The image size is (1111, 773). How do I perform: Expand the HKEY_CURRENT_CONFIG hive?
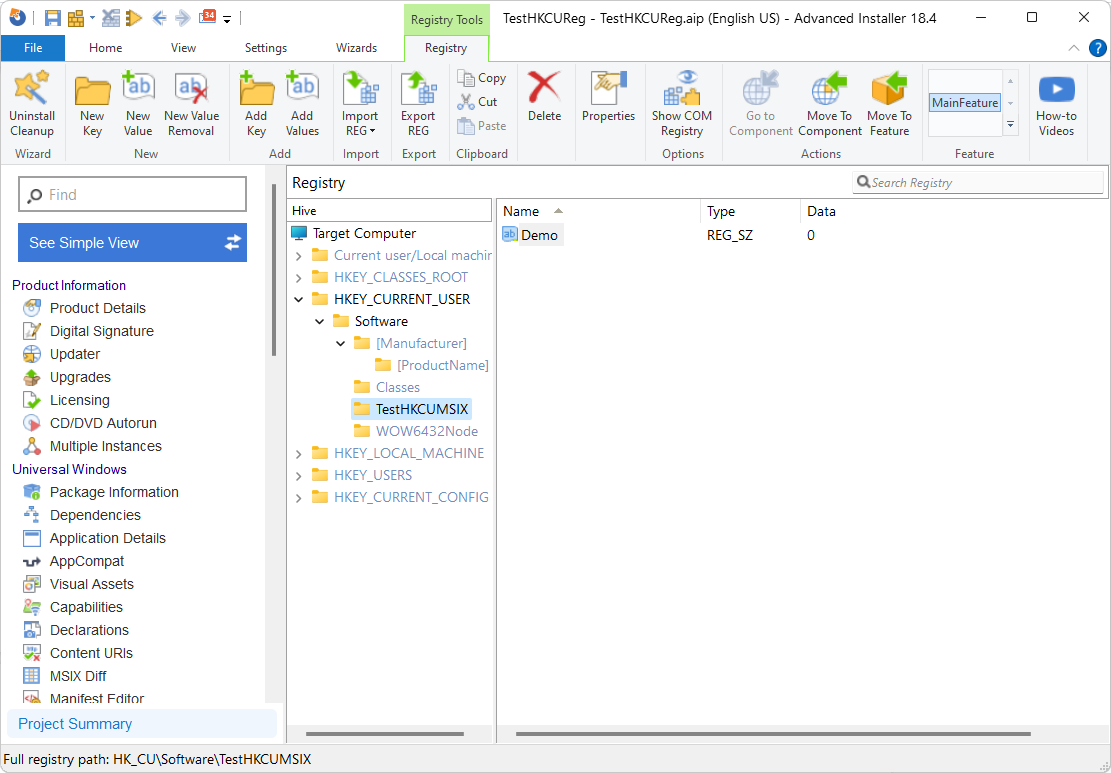(298, 498)
